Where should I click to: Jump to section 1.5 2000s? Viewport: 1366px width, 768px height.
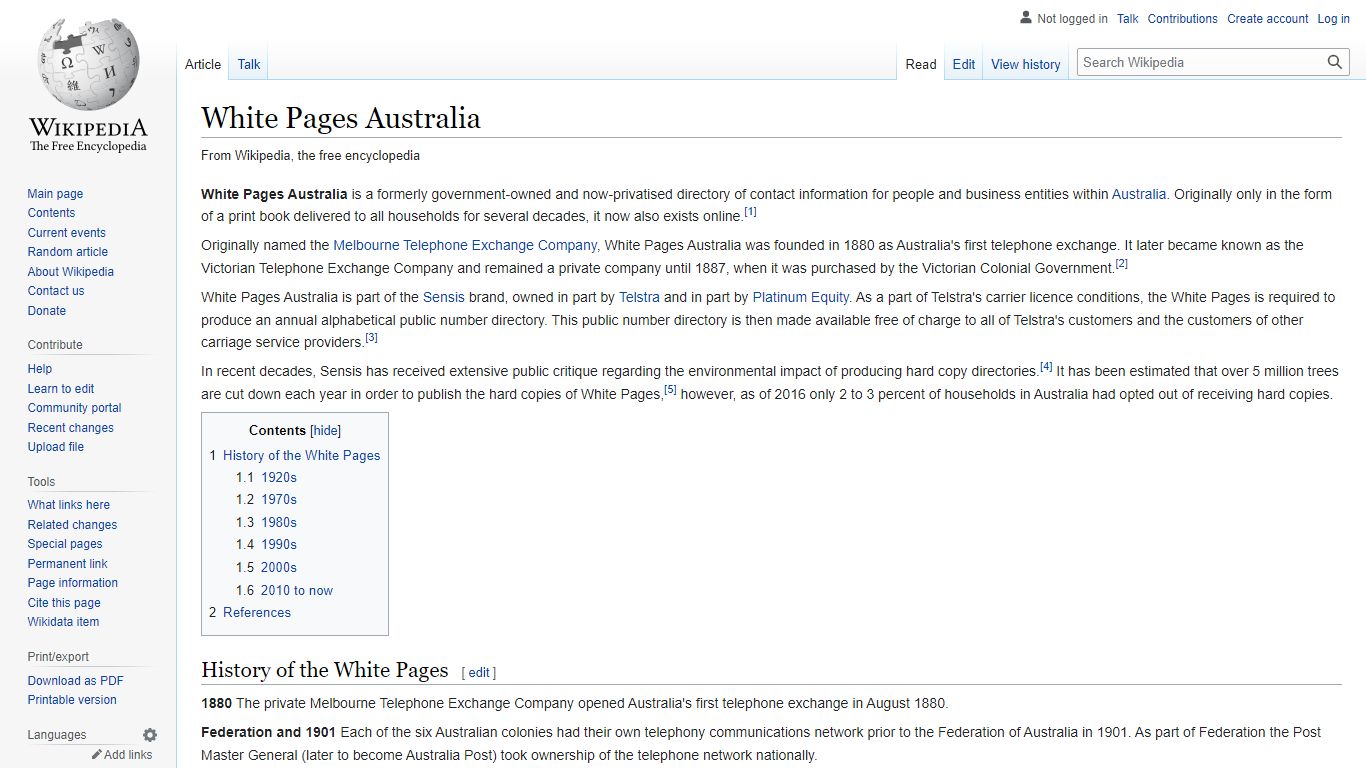[x=279, y=567]
